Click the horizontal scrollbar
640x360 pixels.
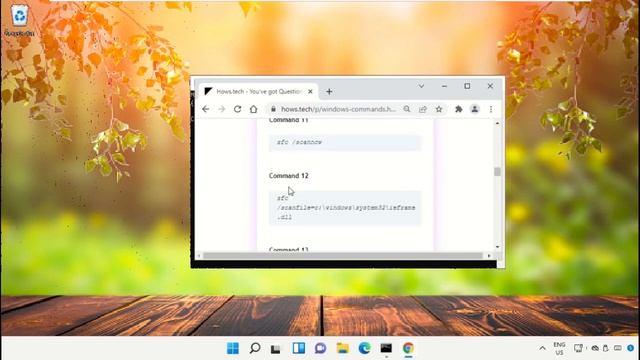[x=343, y=256]
